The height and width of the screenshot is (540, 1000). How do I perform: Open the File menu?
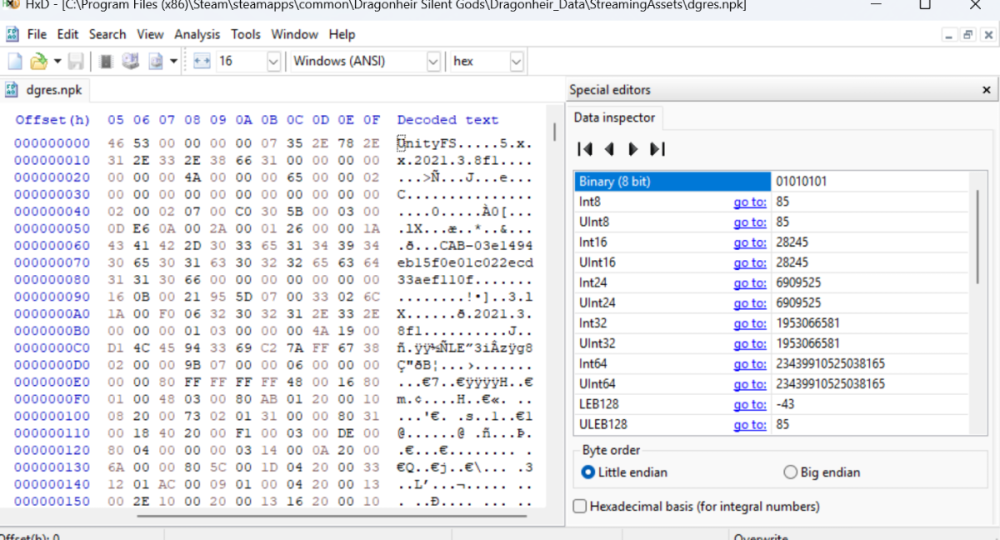tap(36, 34)
